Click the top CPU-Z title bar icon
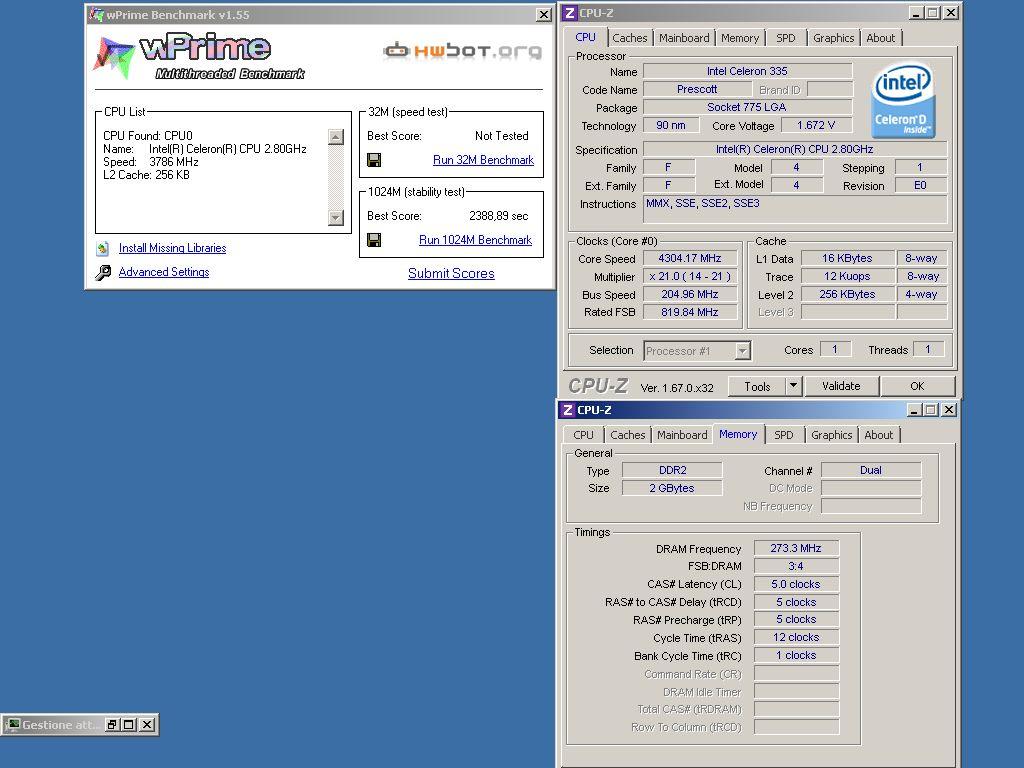 coord(570,13)
